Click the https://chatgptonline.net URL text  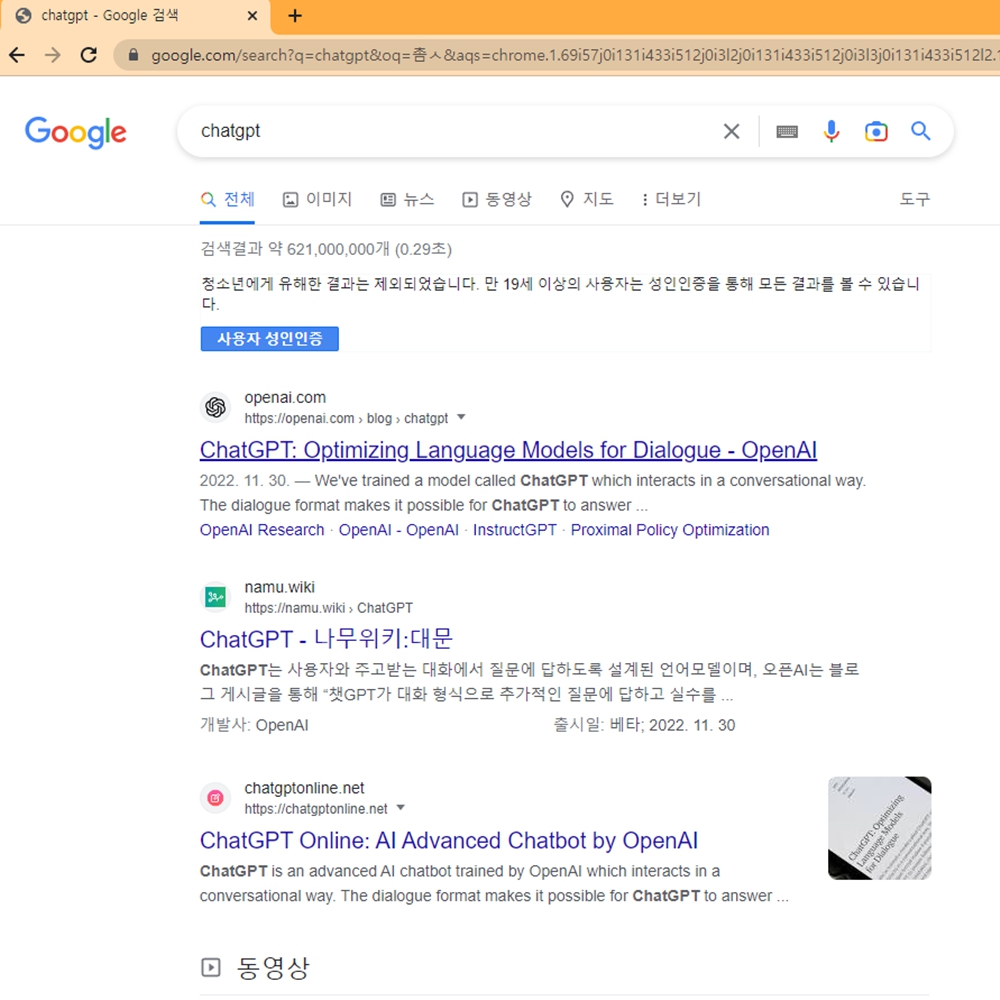coord(316,809)
